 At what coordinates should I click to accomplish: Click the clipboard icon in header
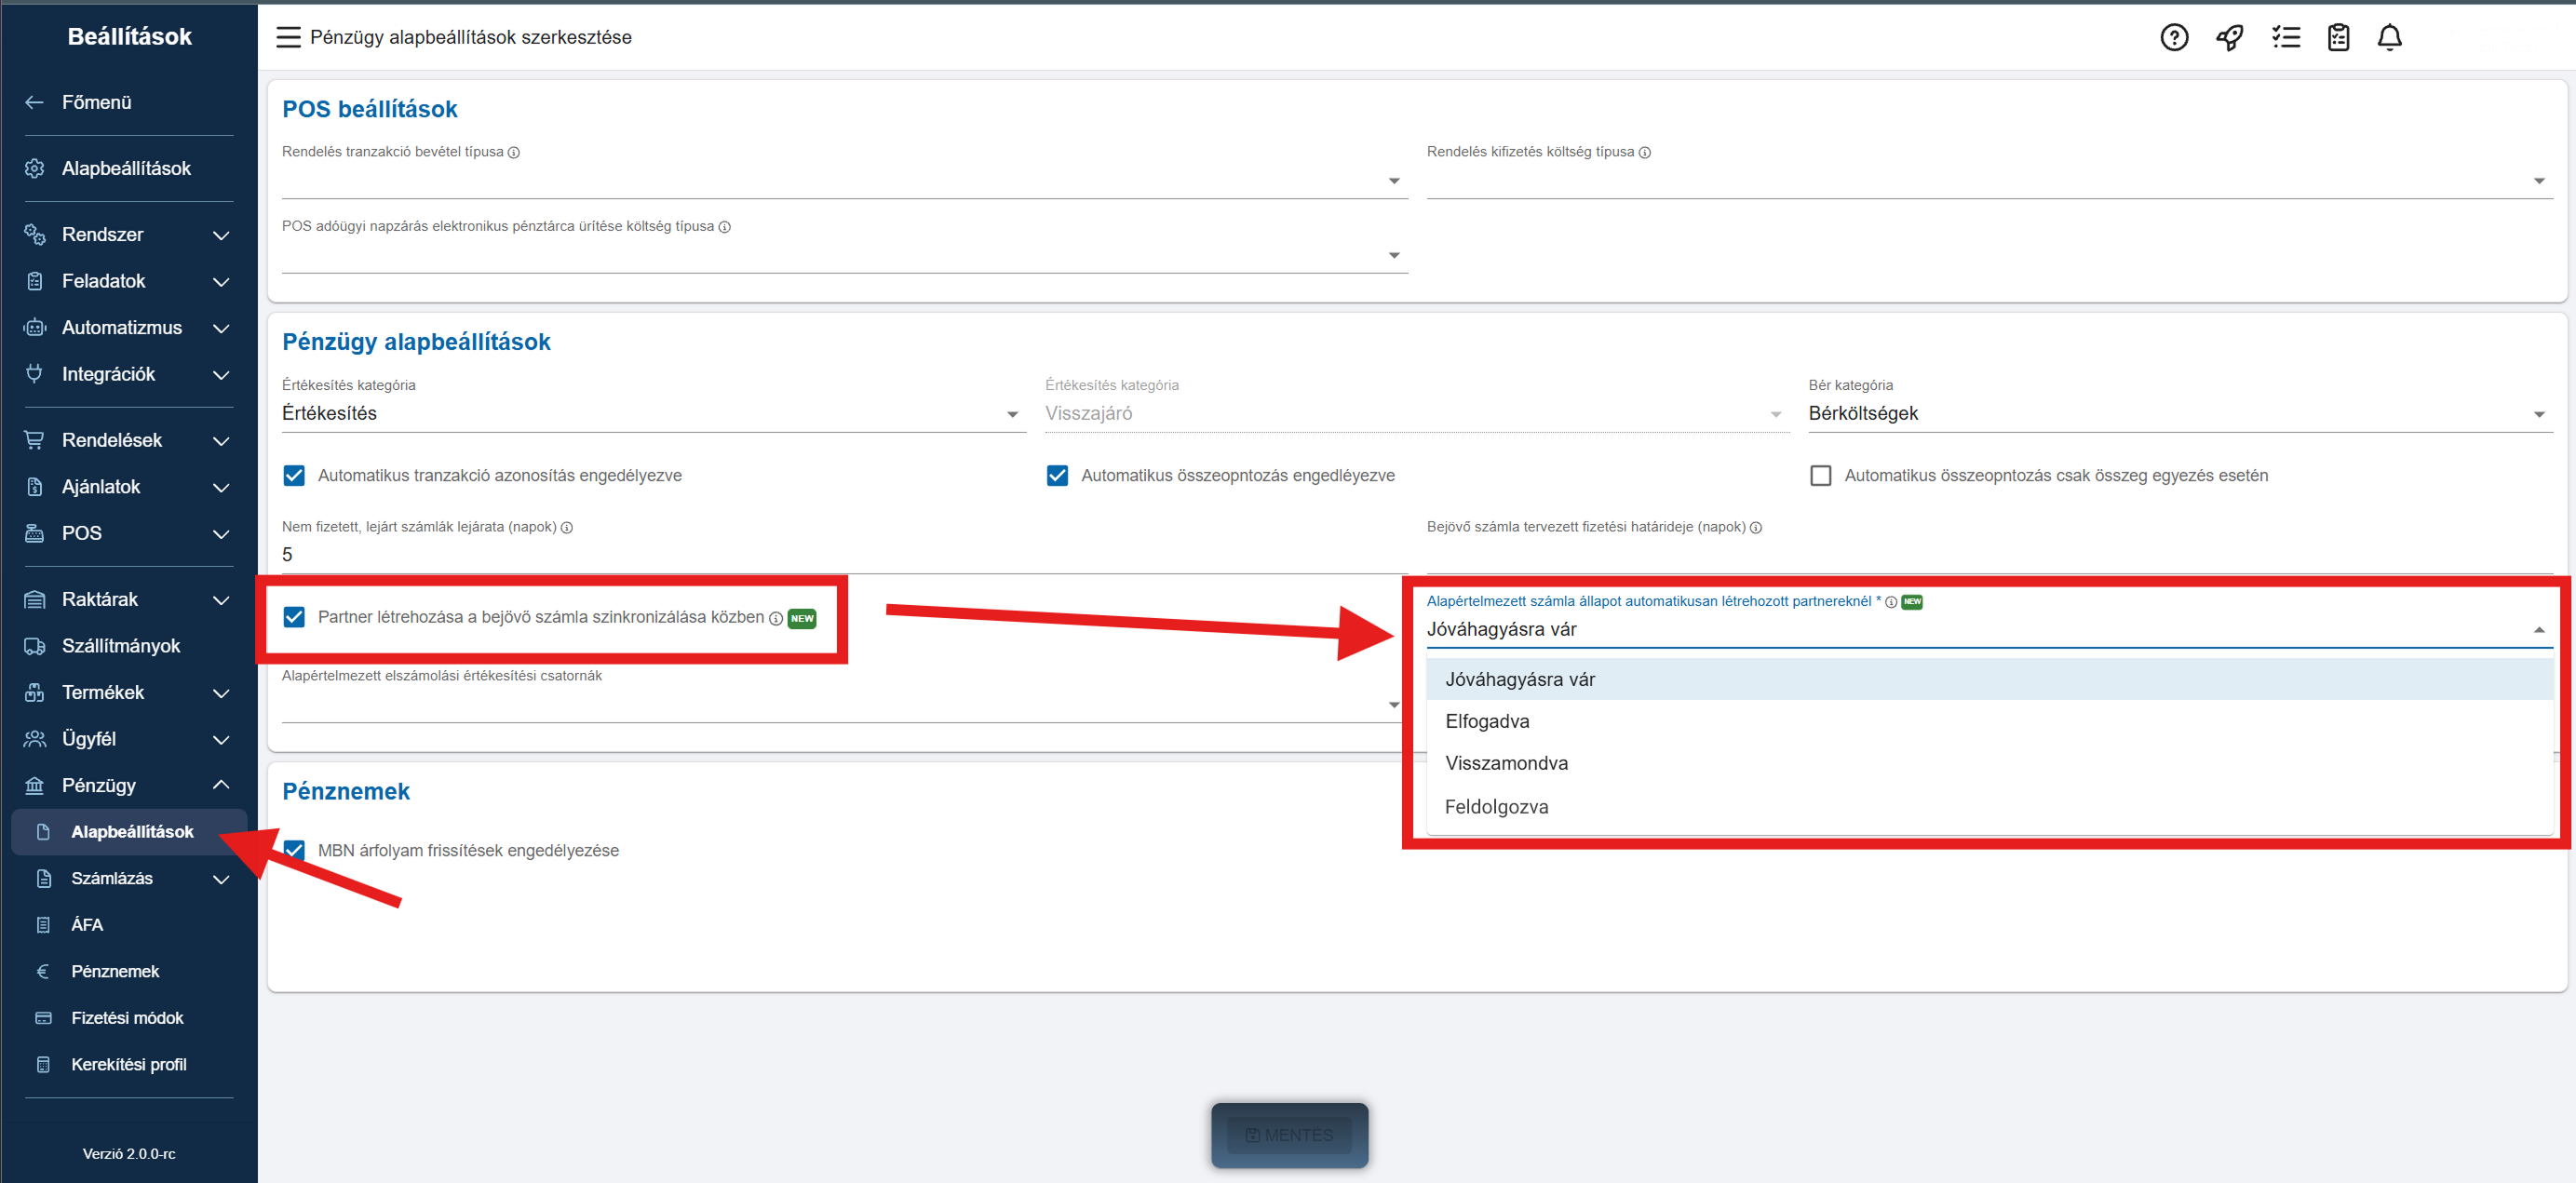pyautogui.click(x=2338, y=37)
